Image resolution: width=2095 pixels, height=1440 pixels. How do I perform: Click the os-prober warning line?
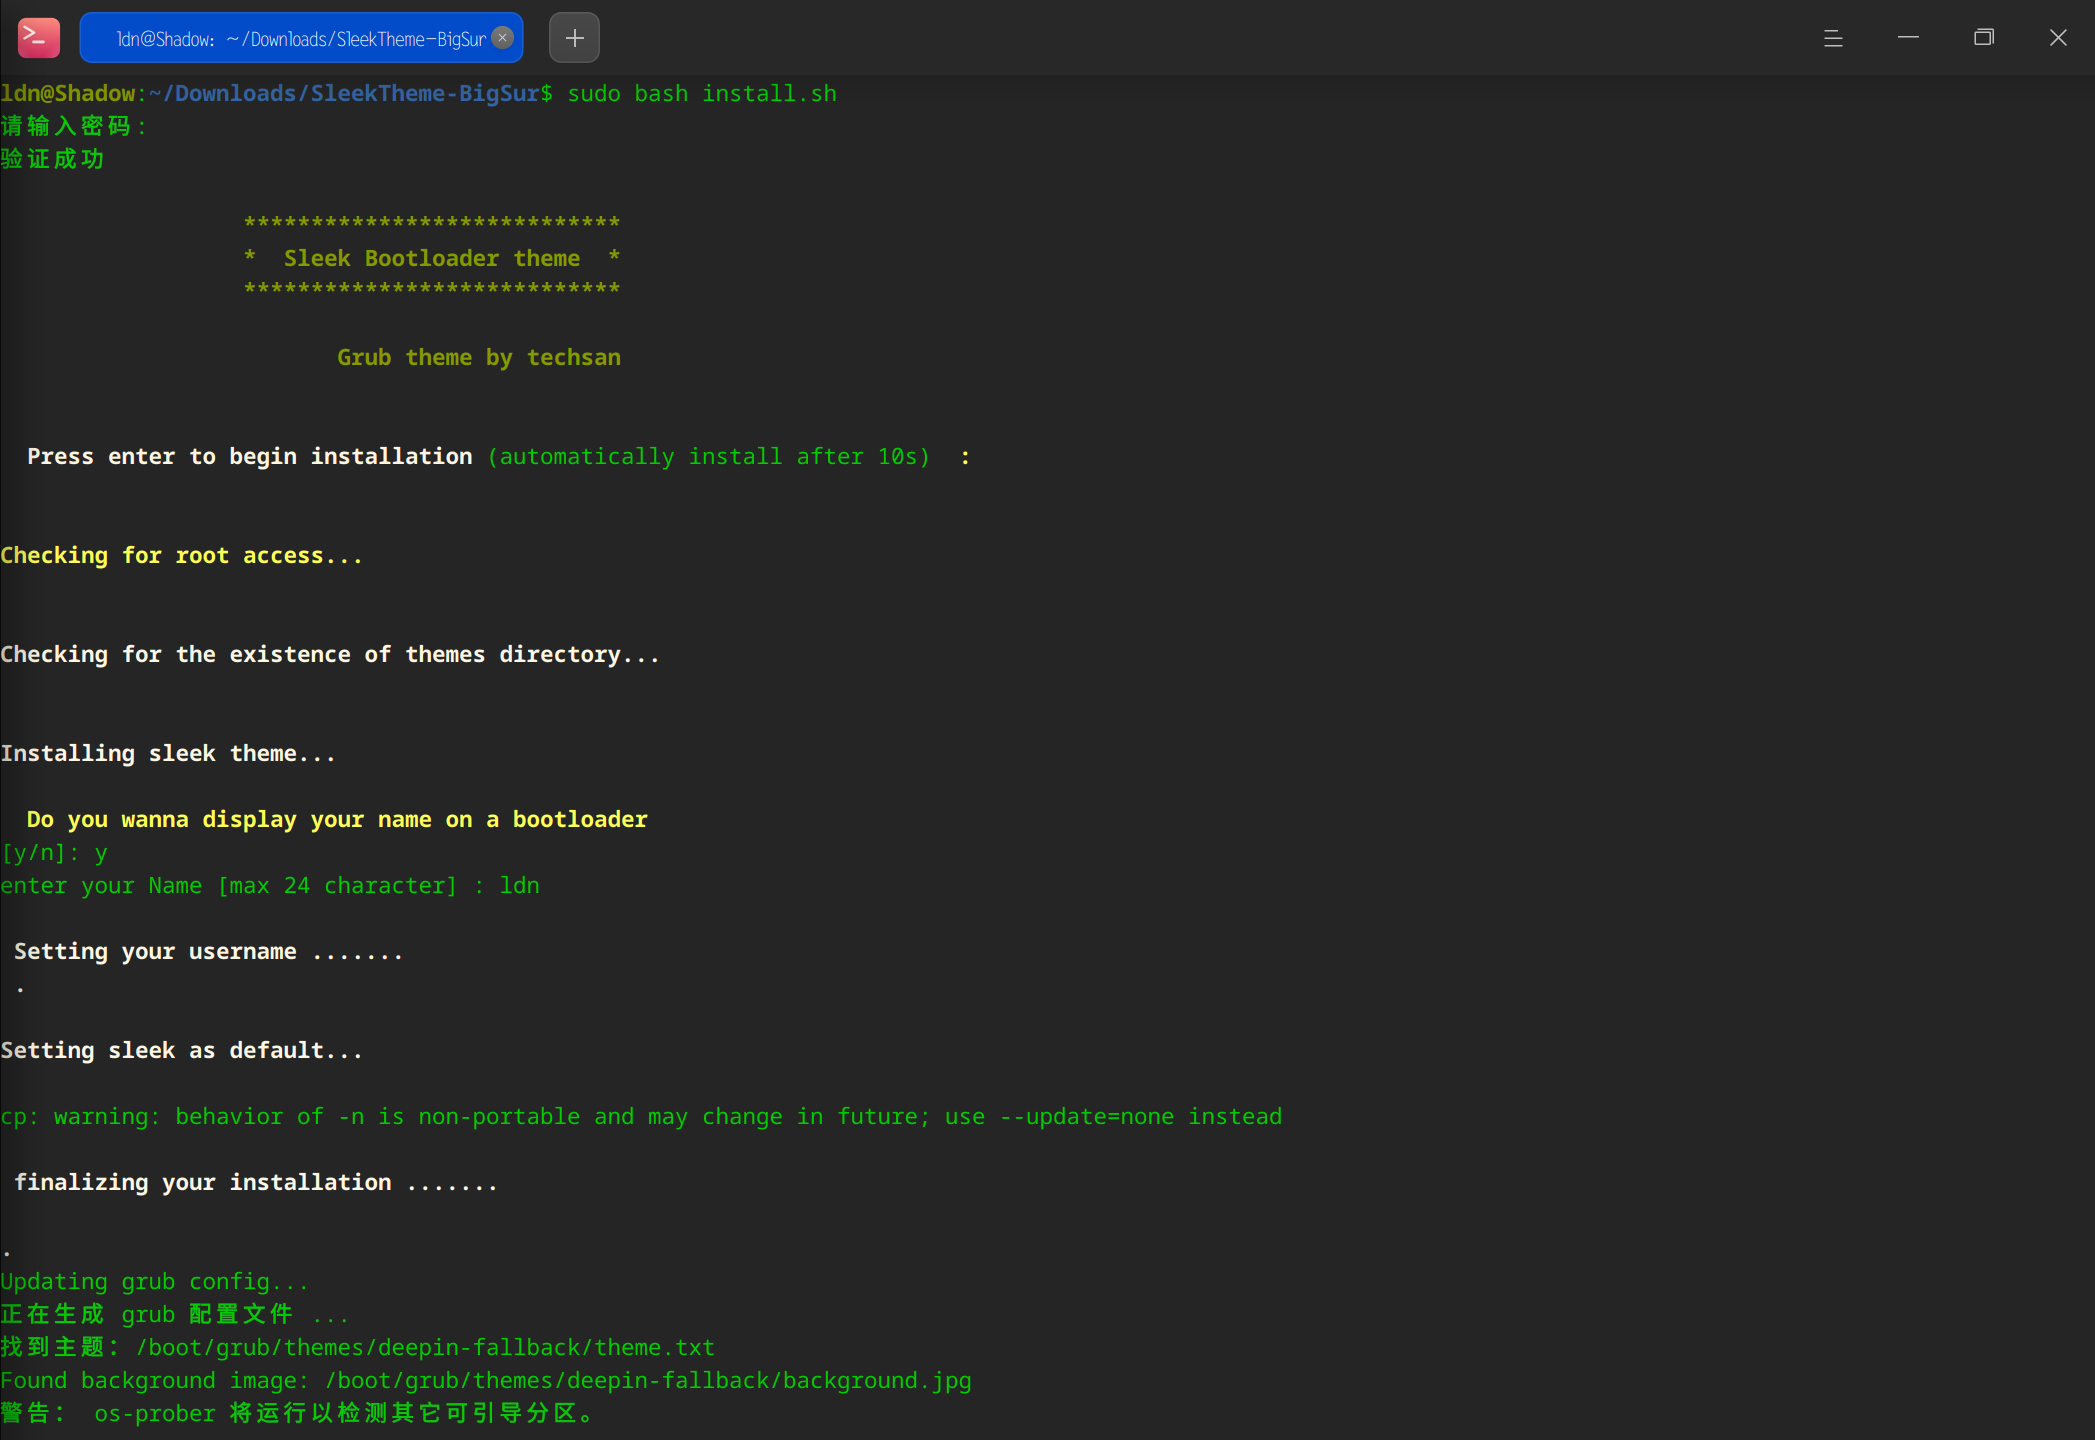(x=298, y=1414)
